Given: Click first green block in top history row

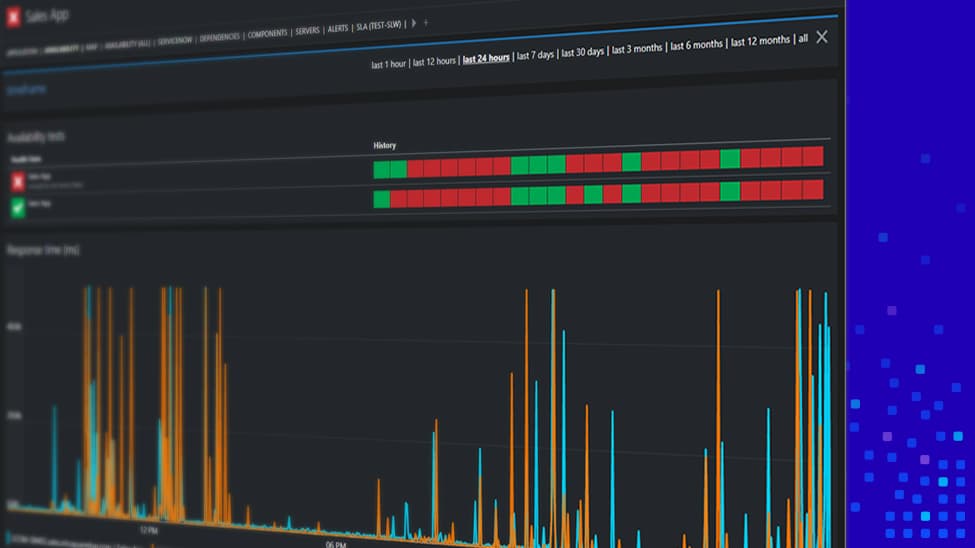Looking at the screenshot, I should pyautogui.click(x=381, y=169).
